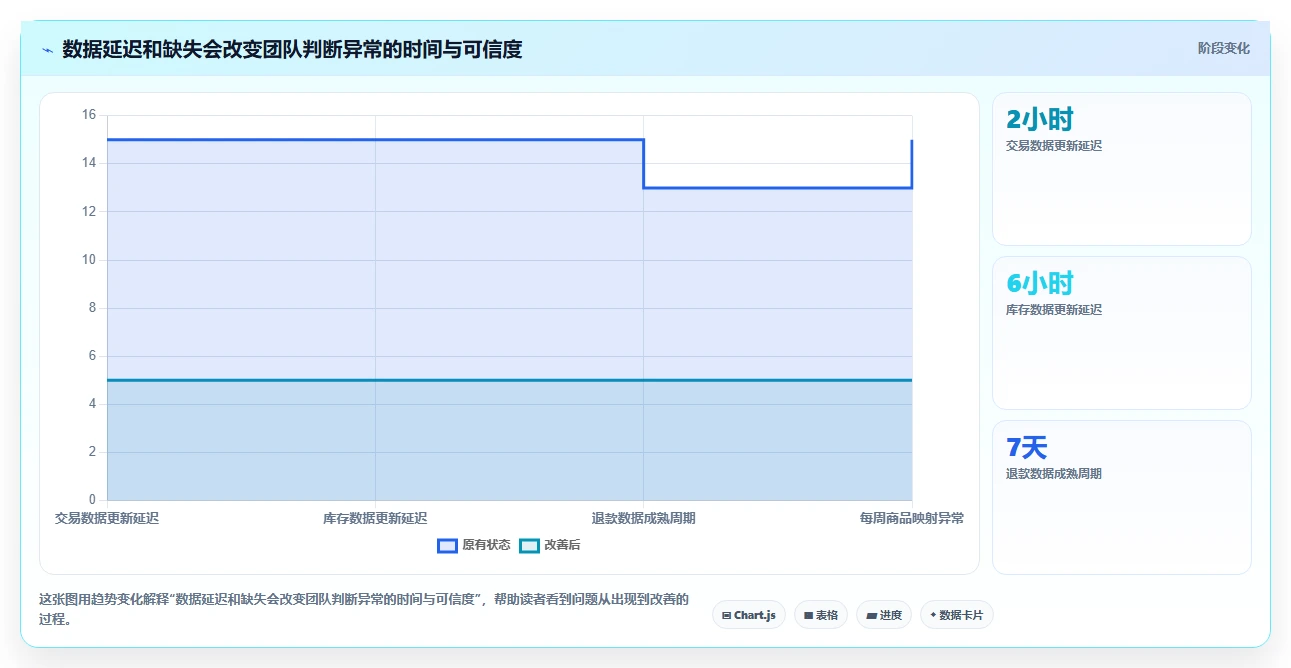Click x-axis label 退款数据成熟周期
The width and height of the screenshot is (1291, 668).
[643, 518]
